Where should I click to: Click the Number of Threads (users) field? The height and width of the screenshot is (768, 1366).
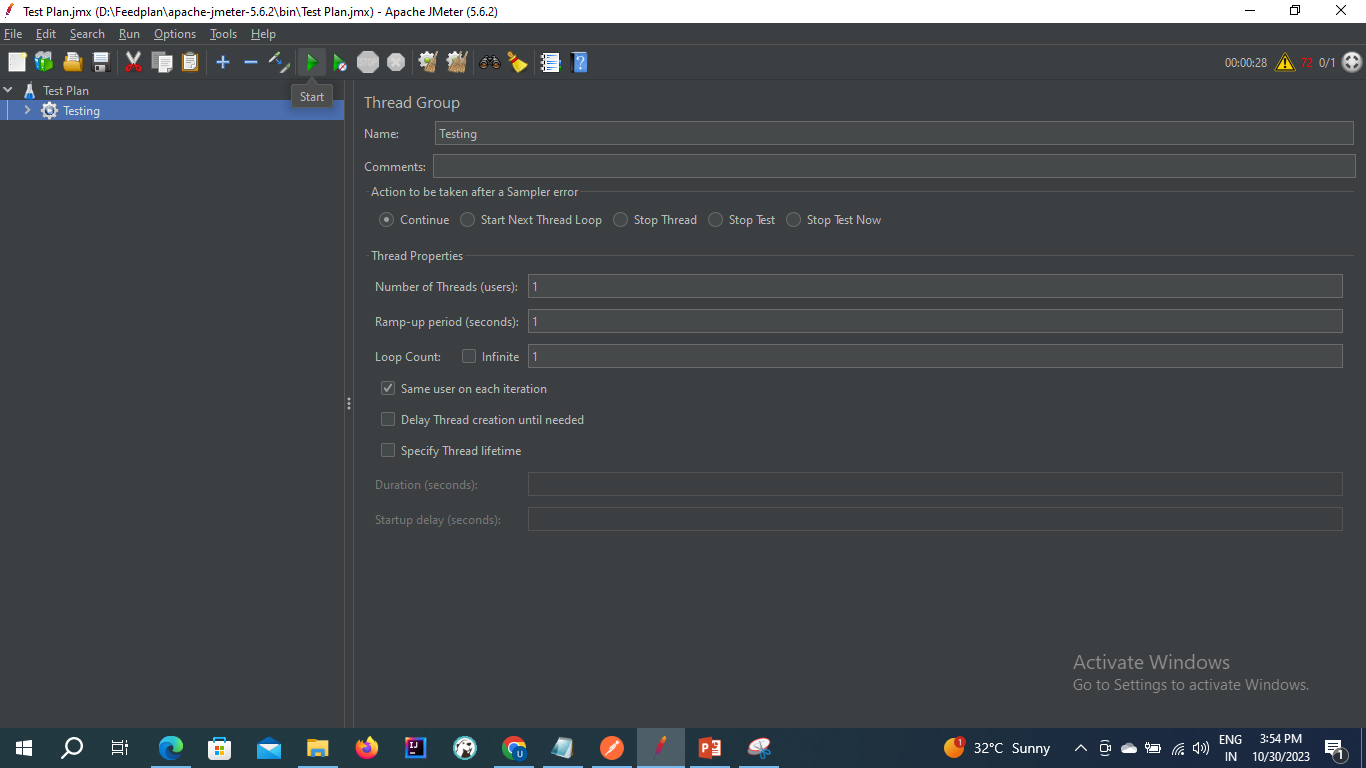[935, 286]
